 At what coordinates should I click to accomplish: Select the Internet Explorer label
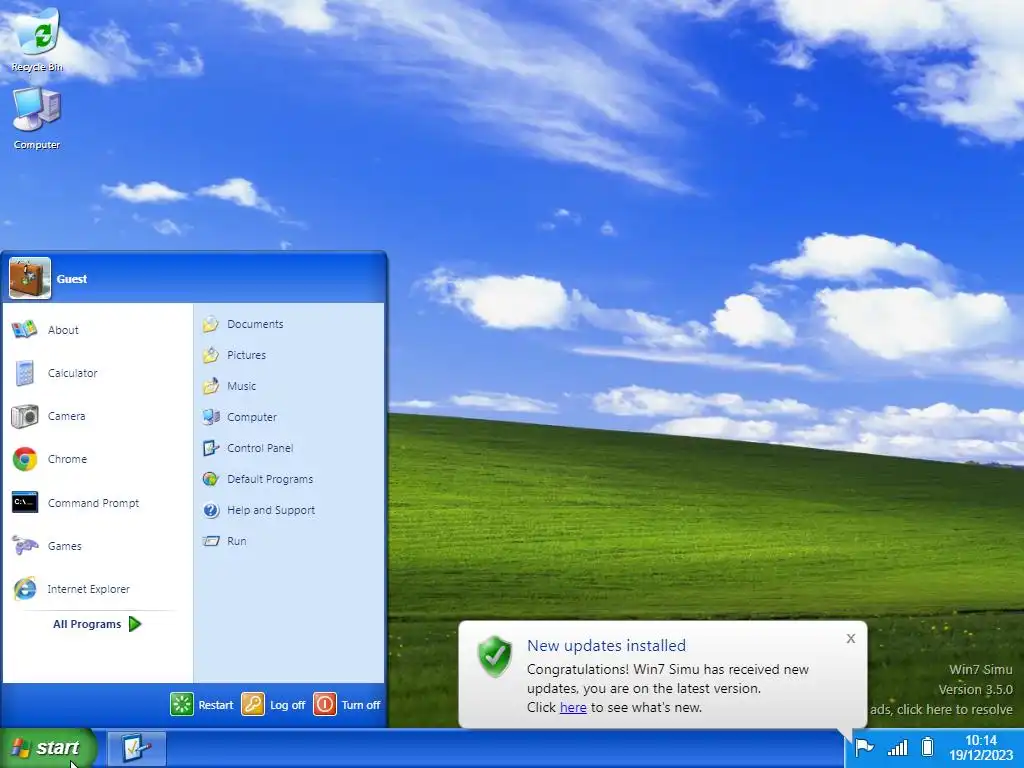88,589
